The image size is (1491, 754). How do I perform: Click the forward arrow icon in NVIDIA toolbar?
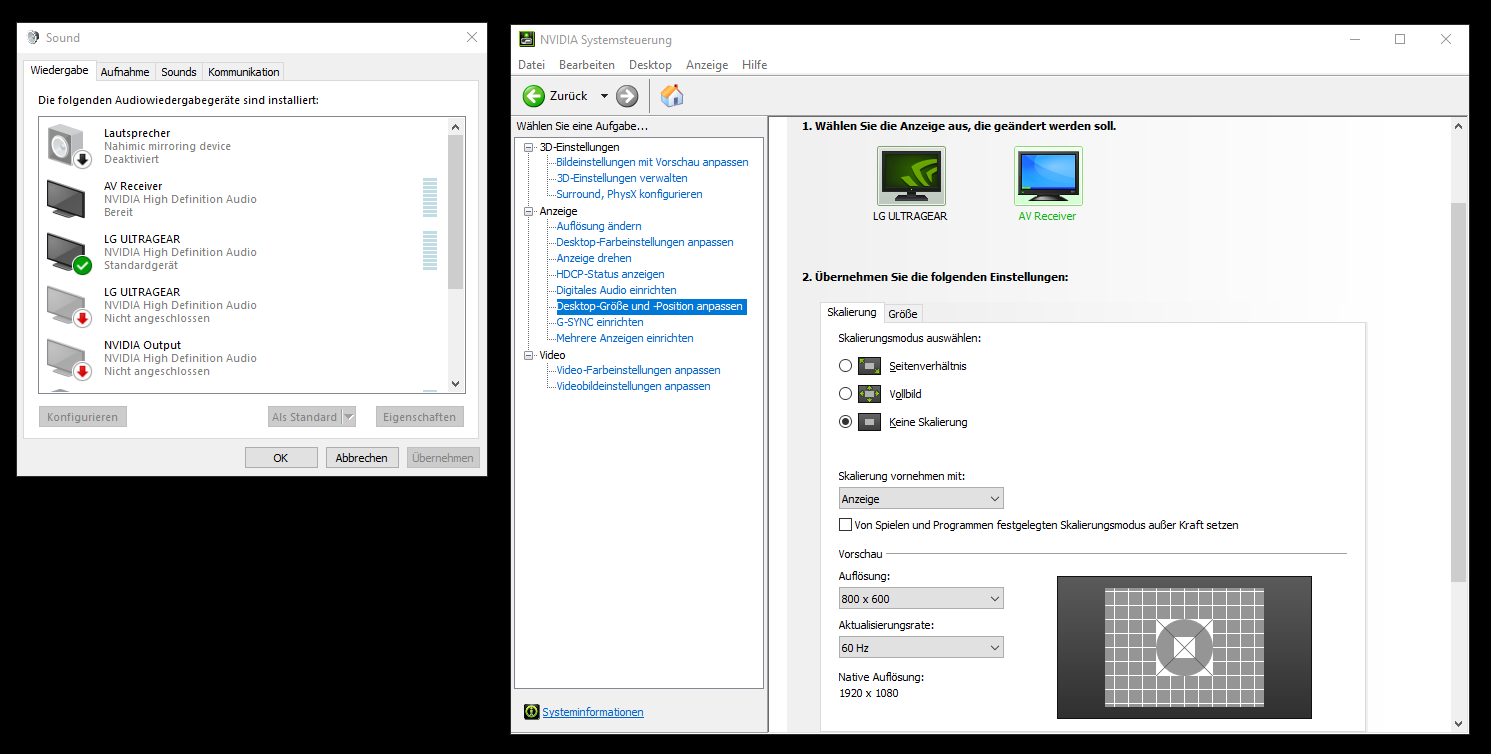(627, 96)
